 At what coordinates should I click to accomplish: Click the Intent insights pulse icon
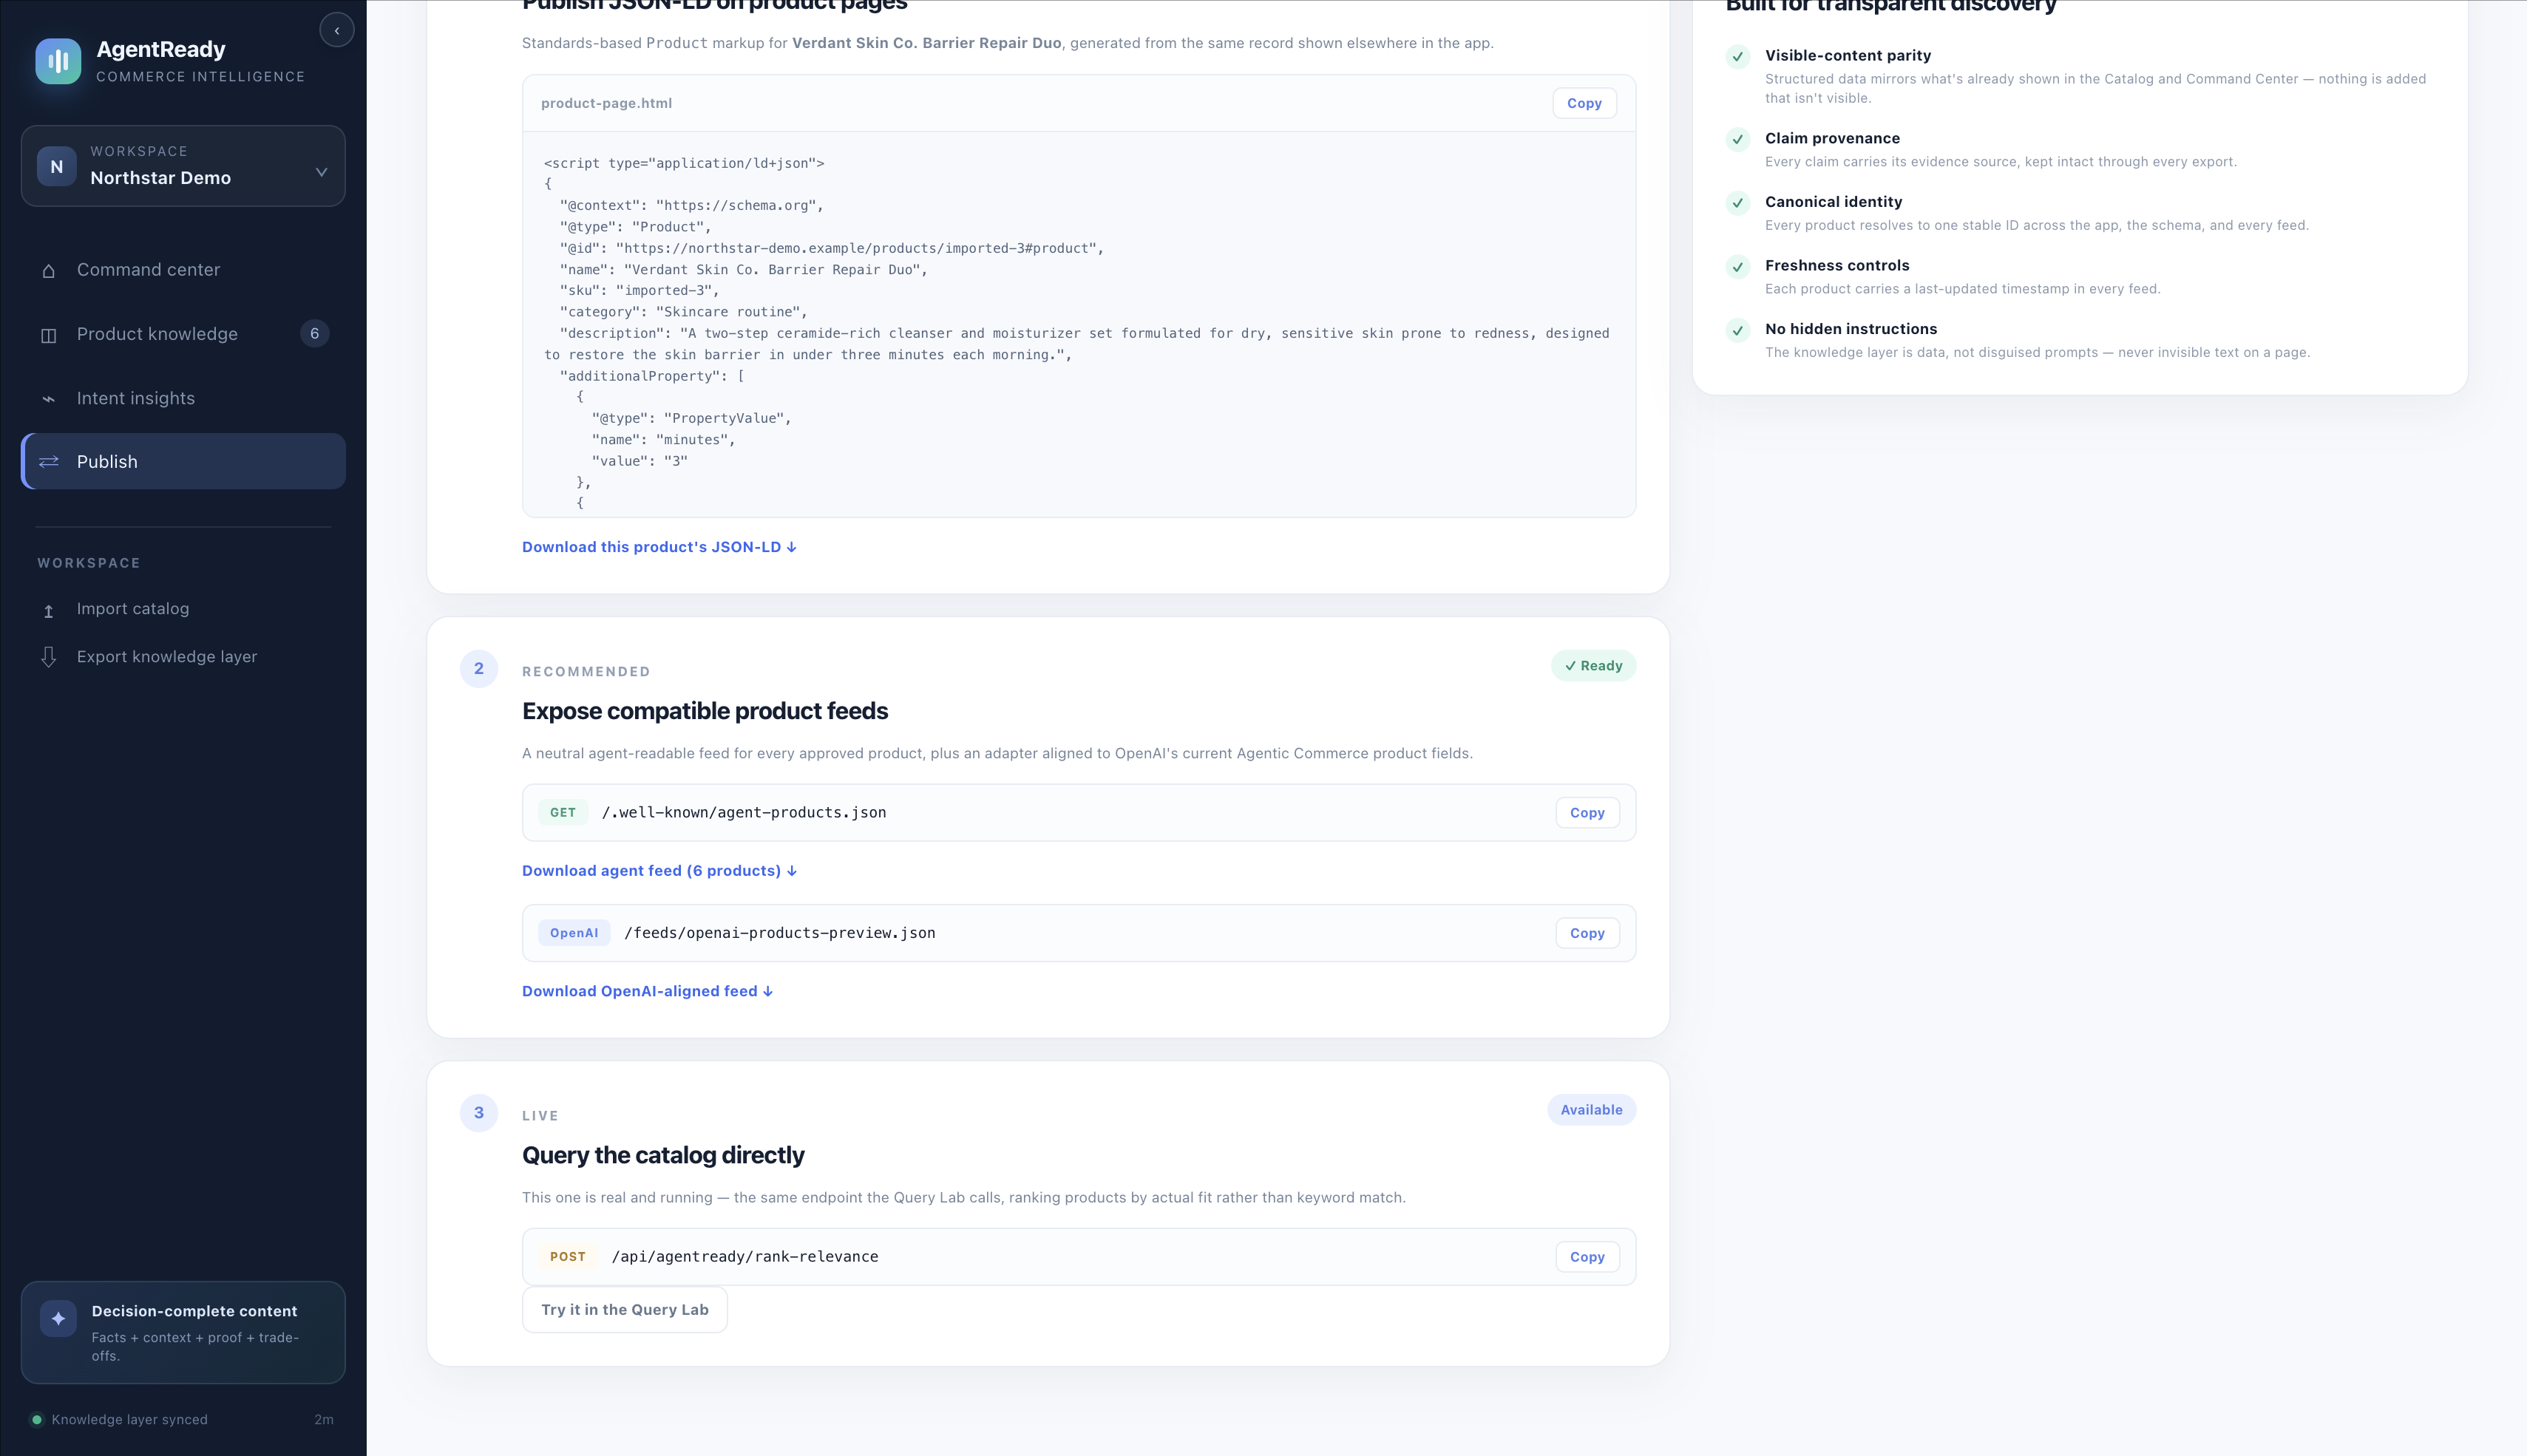pyautogui.click(x=48, y=399)
